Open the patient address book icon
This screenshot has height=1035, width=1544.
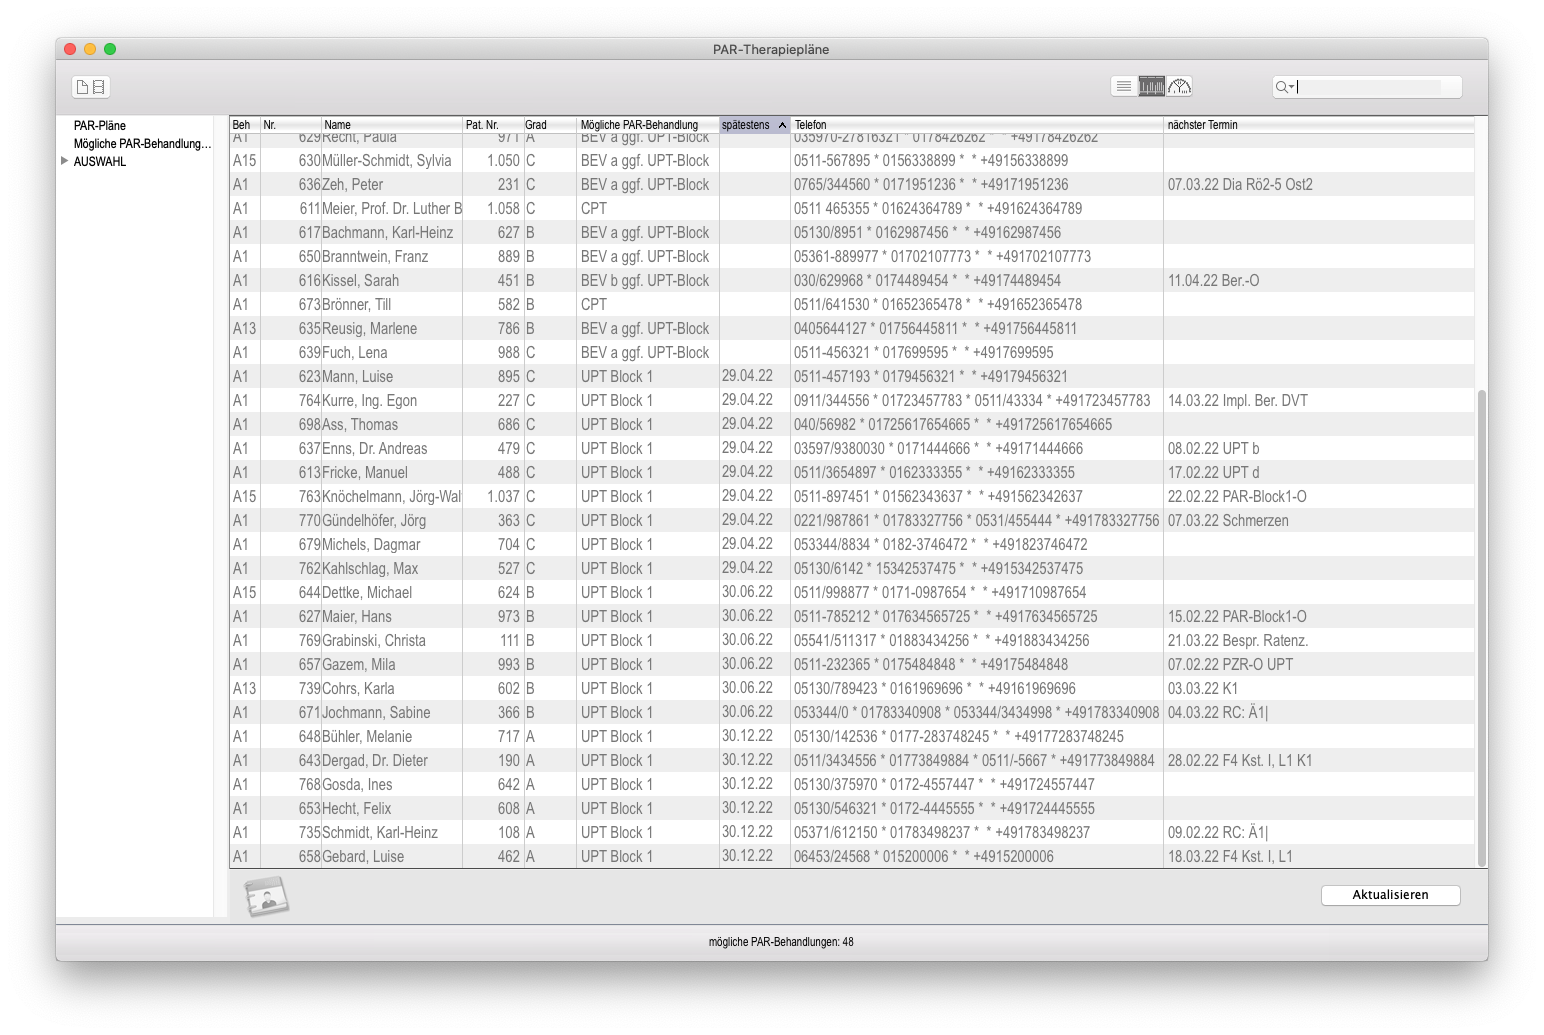[x=266, y=896]
